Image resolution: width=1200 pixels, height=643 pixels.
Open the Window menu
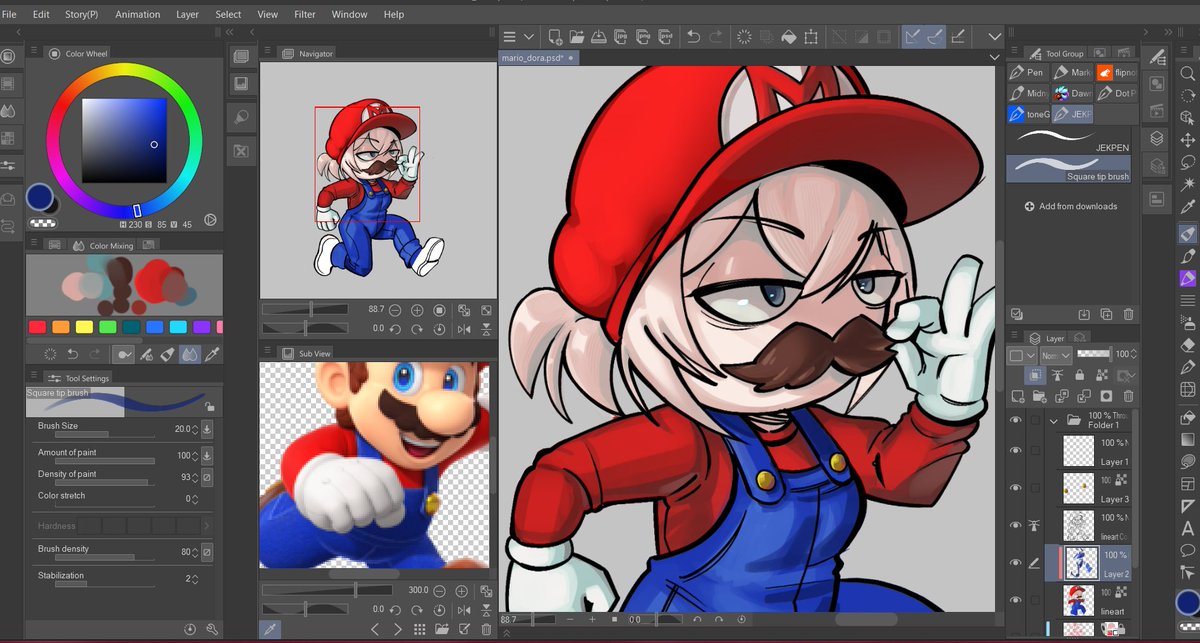pyautogui.click(x=349, y=14)
